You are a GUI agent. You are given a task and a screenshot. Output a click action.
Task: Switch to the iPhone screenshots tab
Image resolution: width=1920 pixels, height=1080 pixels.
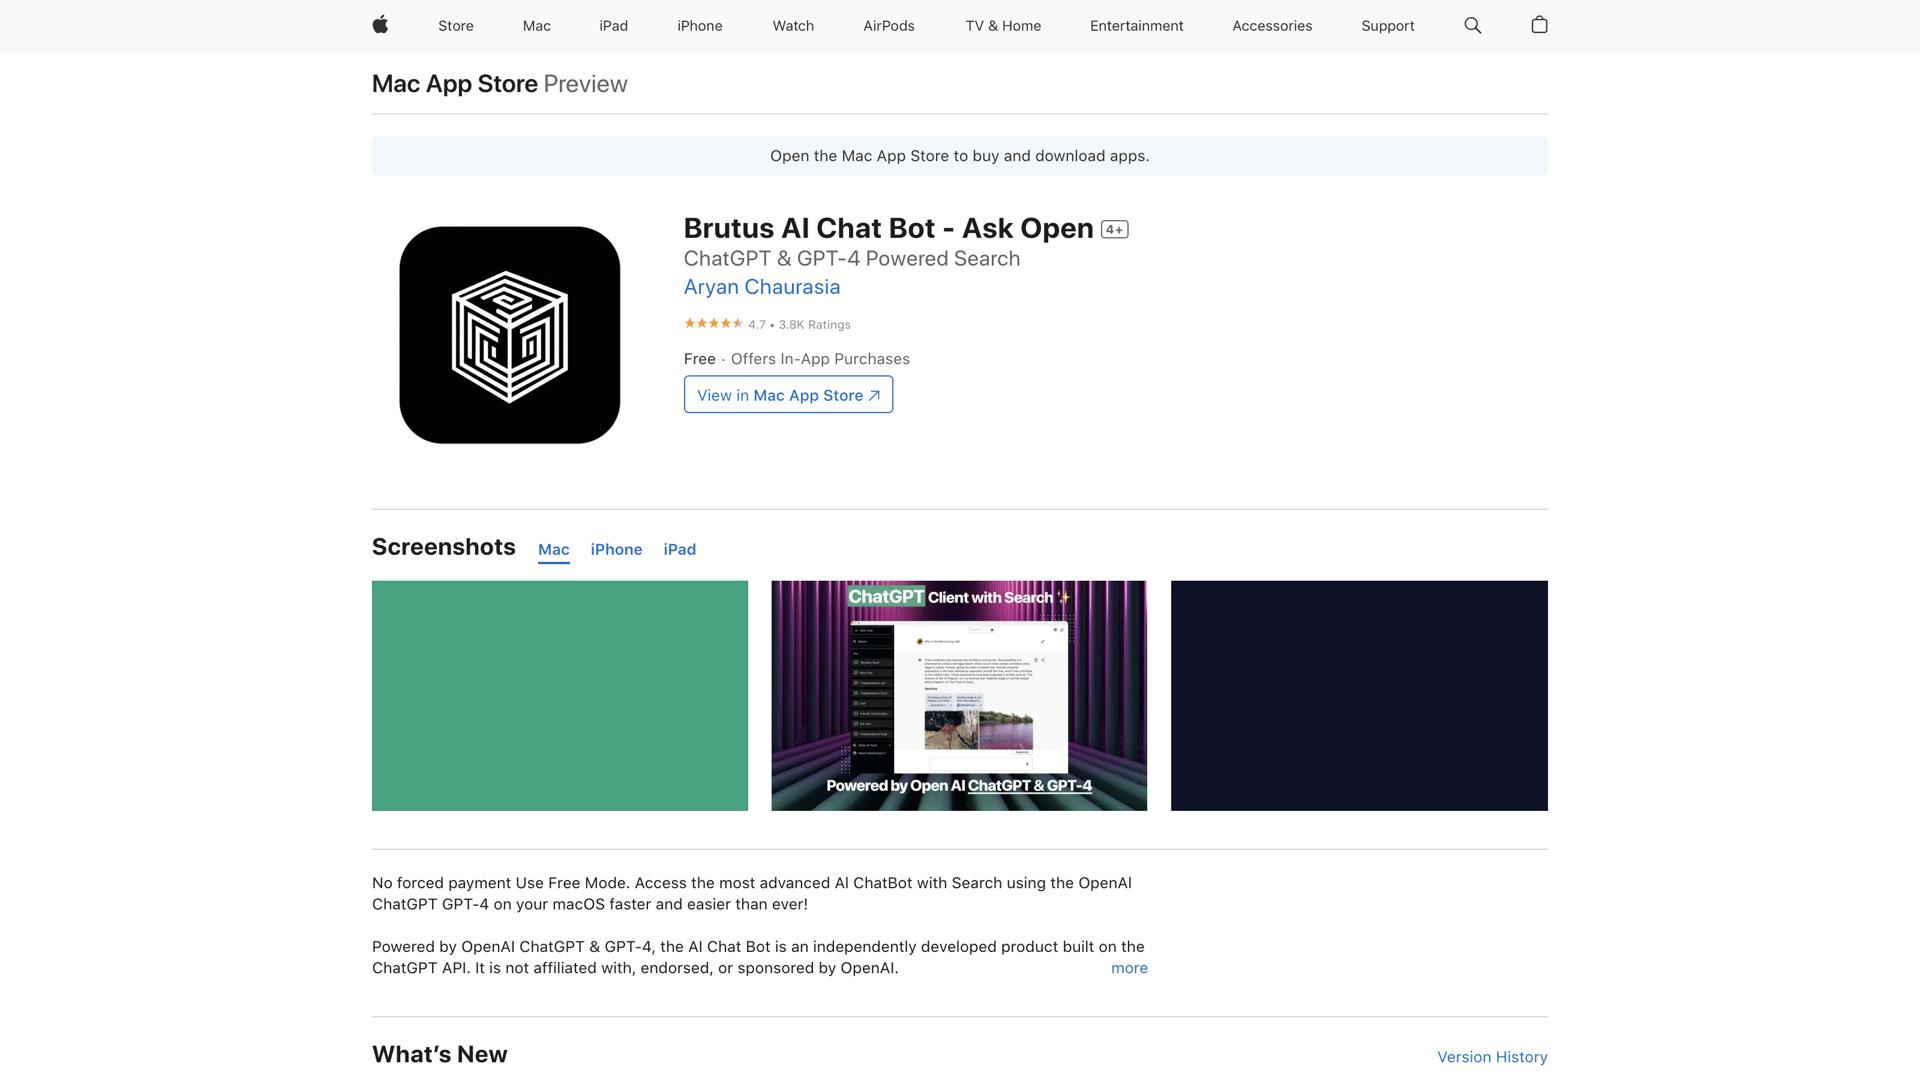pyautogui.click(x=616, y=549)
